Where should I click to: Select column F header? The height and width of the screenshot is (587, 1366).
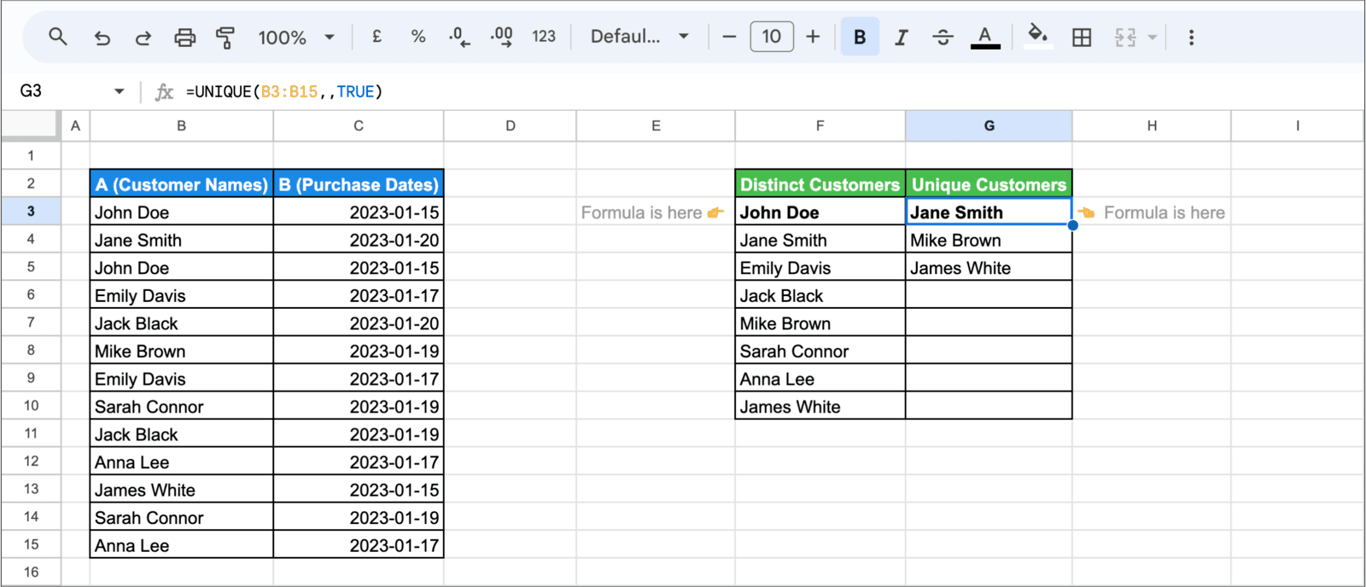click(x=820, y=126)
